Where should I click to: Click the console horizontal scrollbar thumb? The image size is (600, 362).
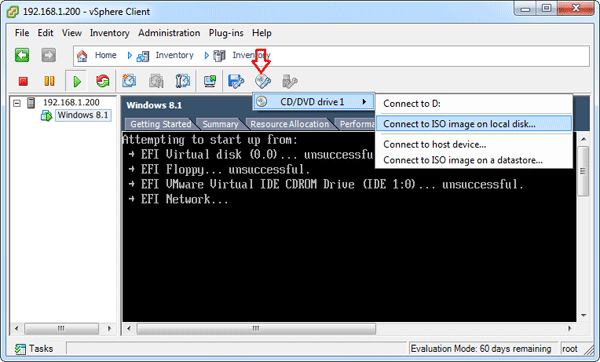(x=256, y=329)
